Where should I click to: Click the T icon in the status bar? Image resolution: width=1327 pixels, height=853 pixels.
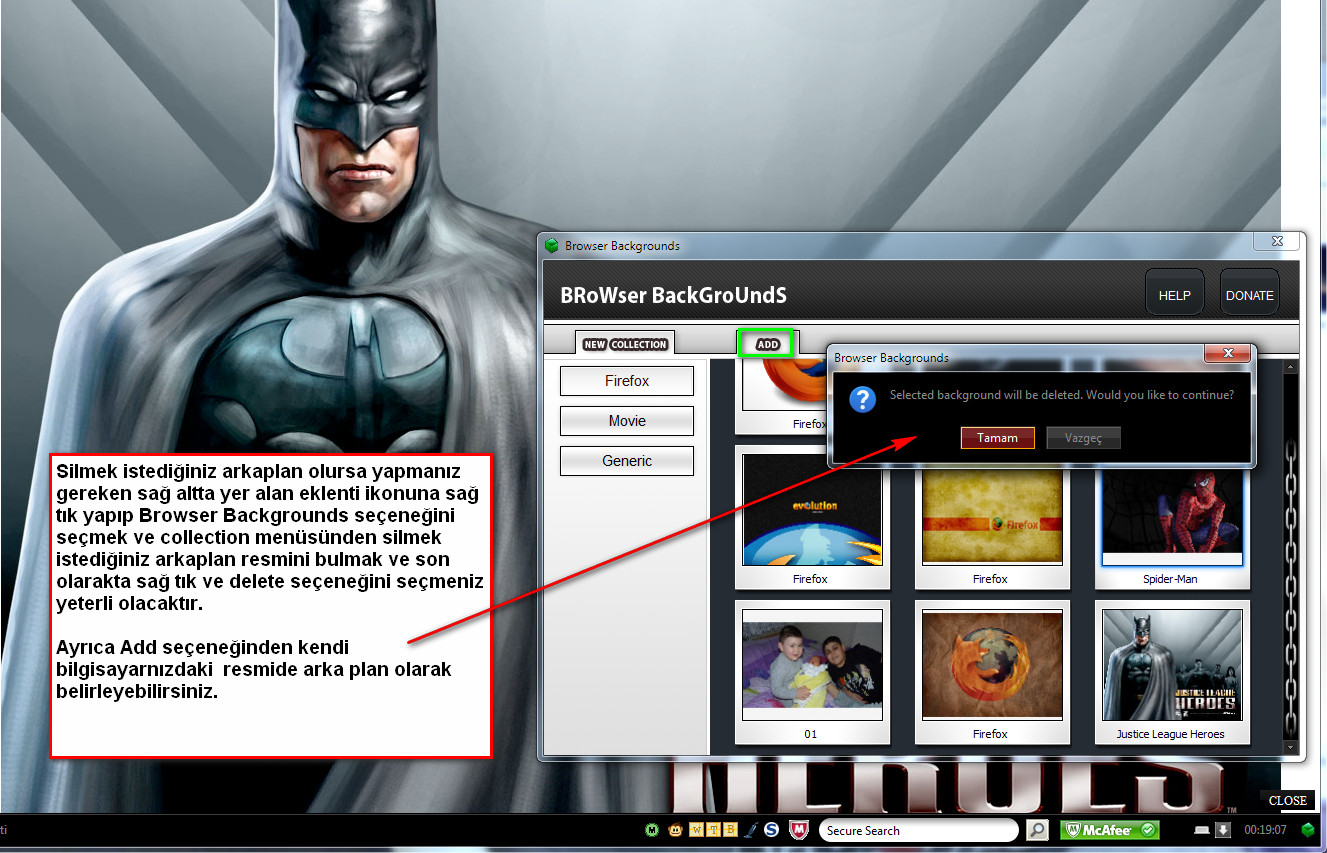pos(714,830)
